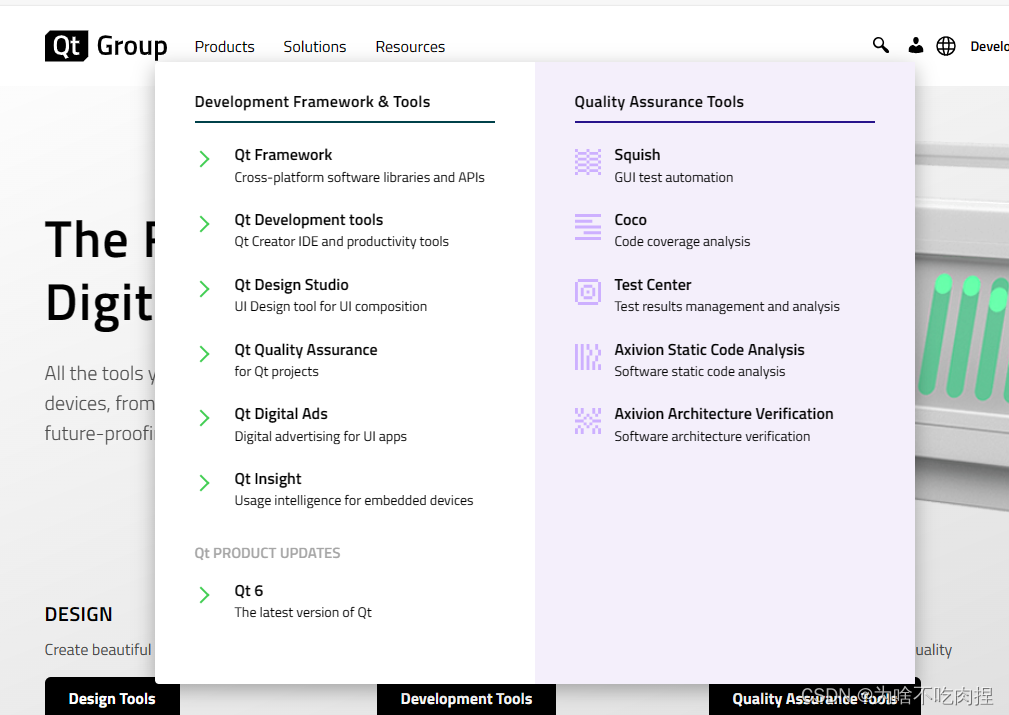Click 'Qt PRODUCT UPDATES' label
This screenshot has width=1009, height=715.
[267, 553]
